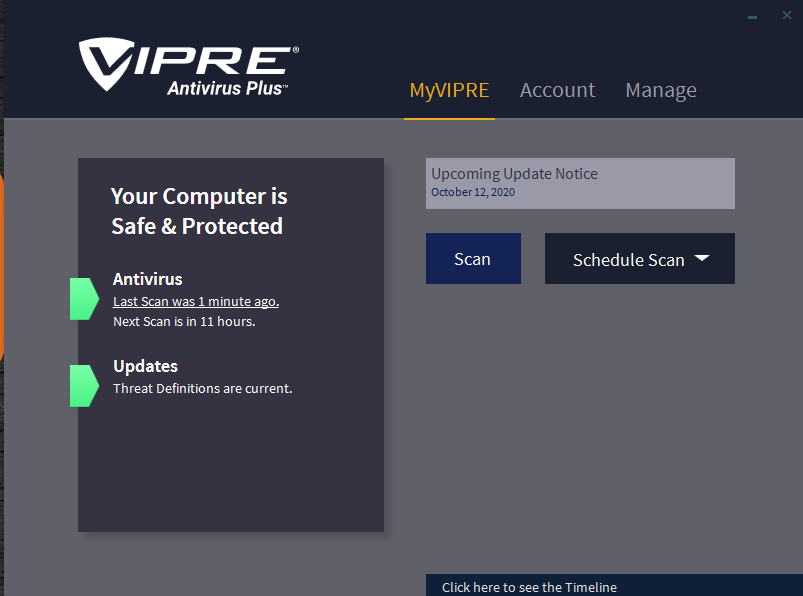Click the Next Scan is in 11 hours text

click(184, 322)
